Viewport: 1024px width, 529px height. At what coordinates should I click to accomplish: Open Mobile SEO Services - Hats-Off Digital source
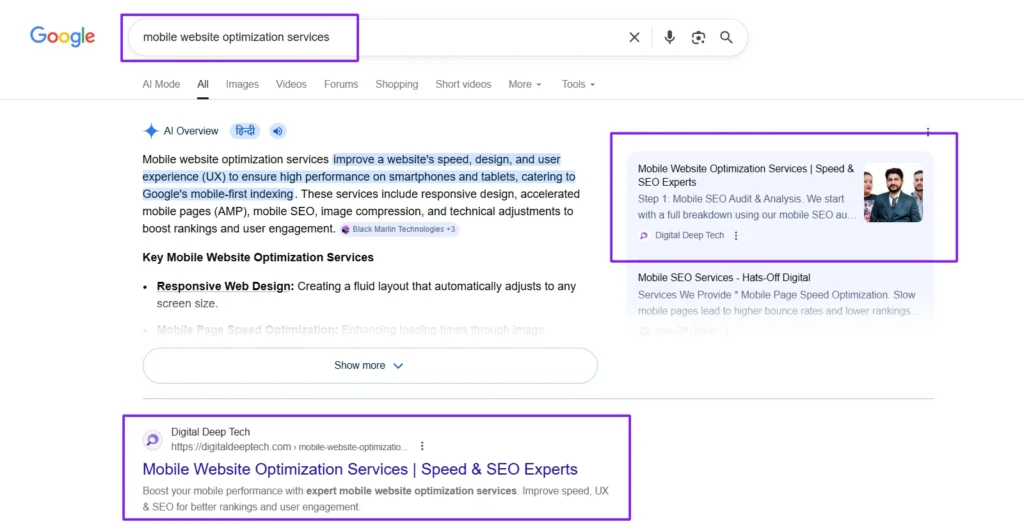724,278
